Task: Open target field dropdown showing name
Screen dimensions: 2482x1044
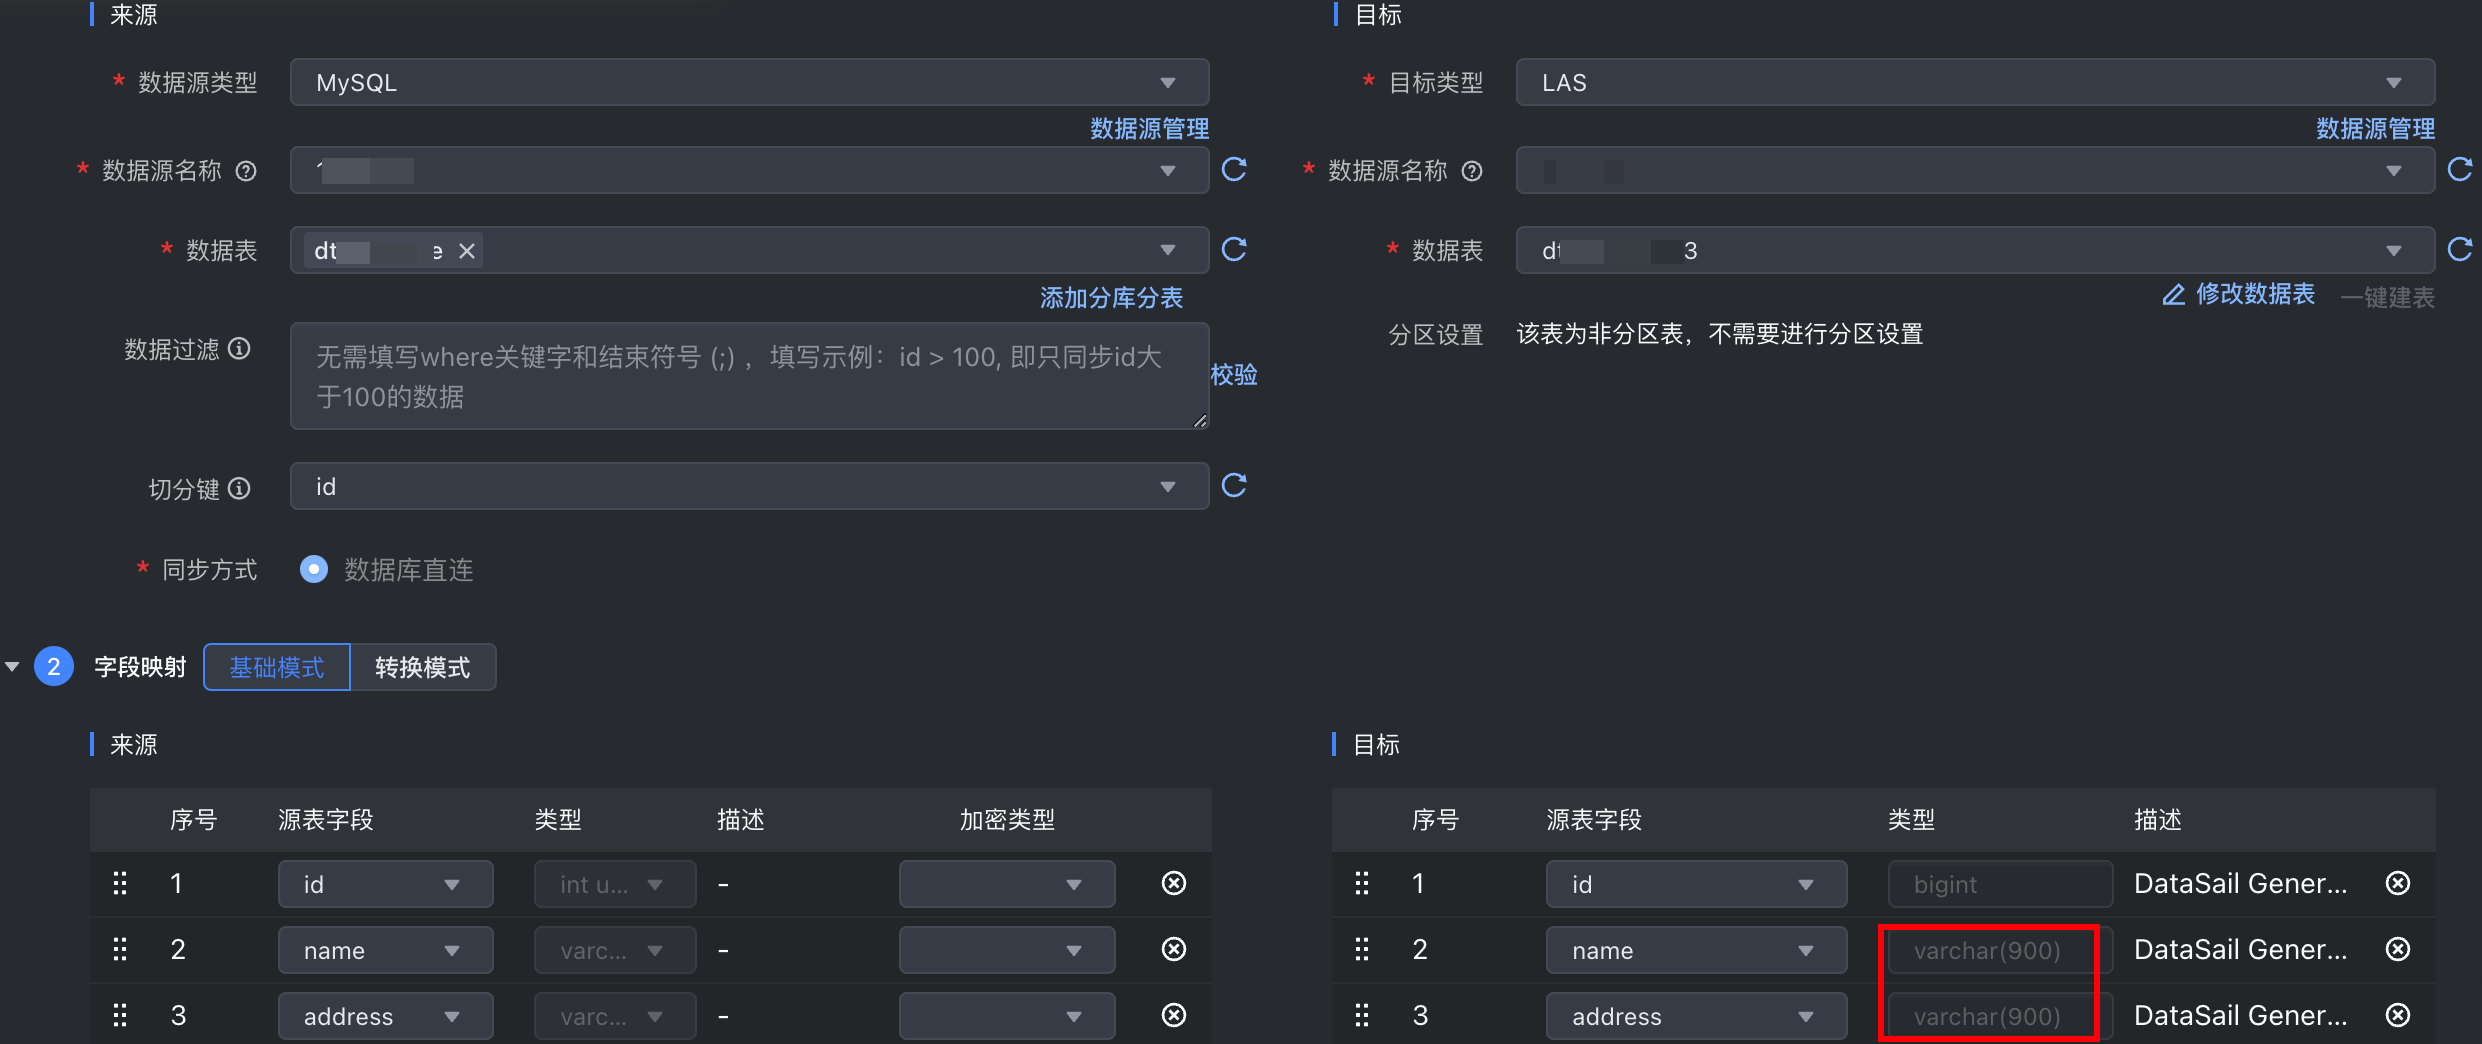Action: (1696, 950)
